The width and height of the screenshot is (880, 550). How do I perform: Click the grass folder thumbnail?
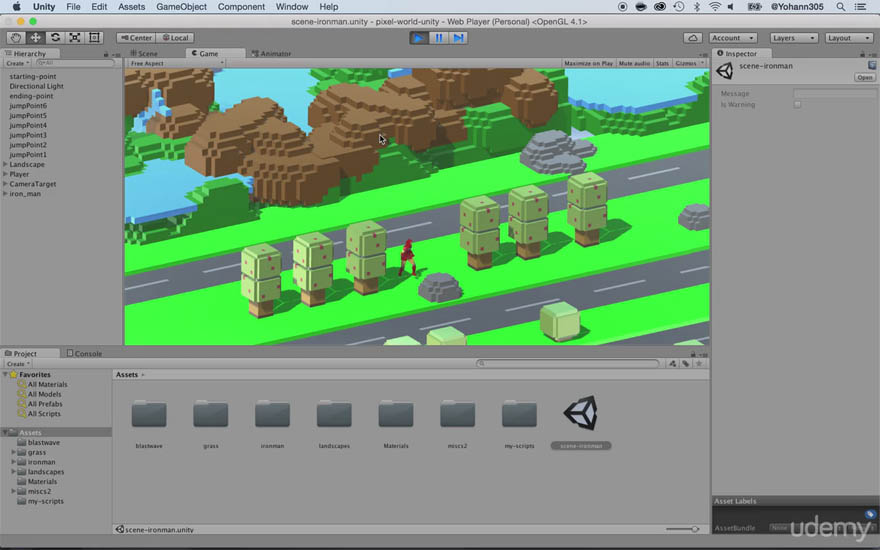pyautogui.click(x=210, y=414)
